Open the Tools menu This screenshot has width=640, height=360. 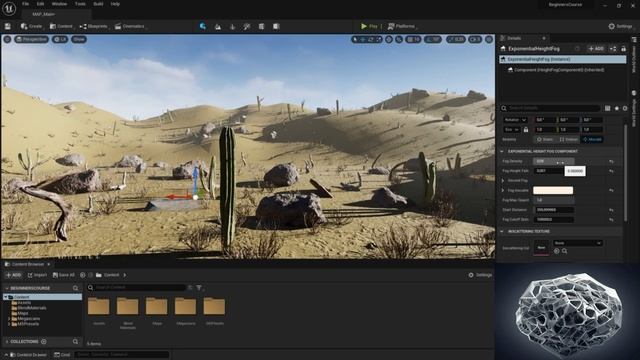click(80, 4)
